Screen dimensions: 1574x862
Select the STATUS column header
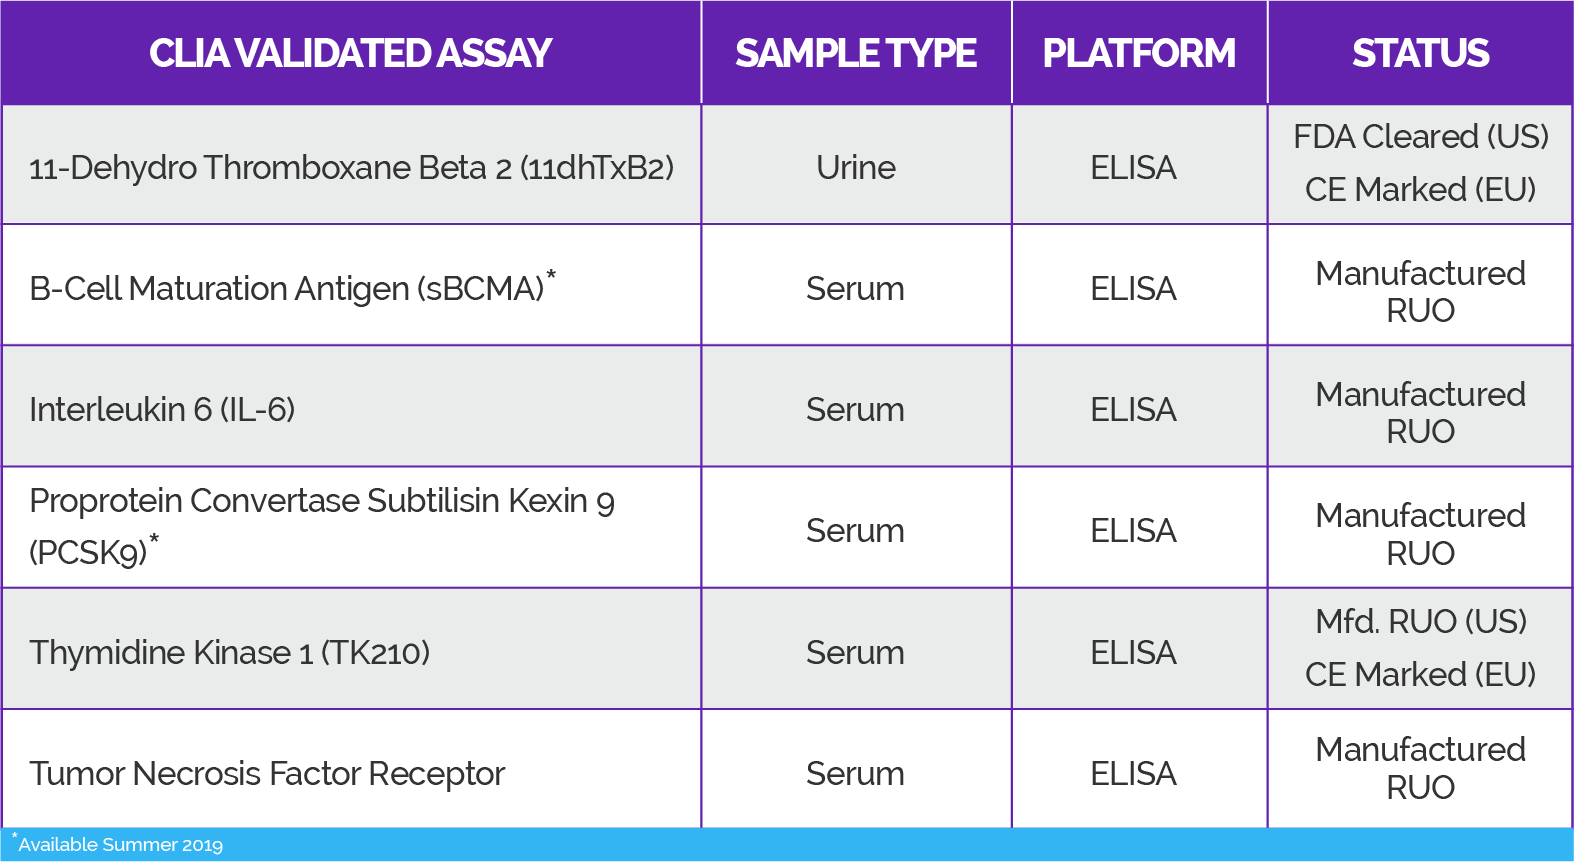pos(1420,53)
